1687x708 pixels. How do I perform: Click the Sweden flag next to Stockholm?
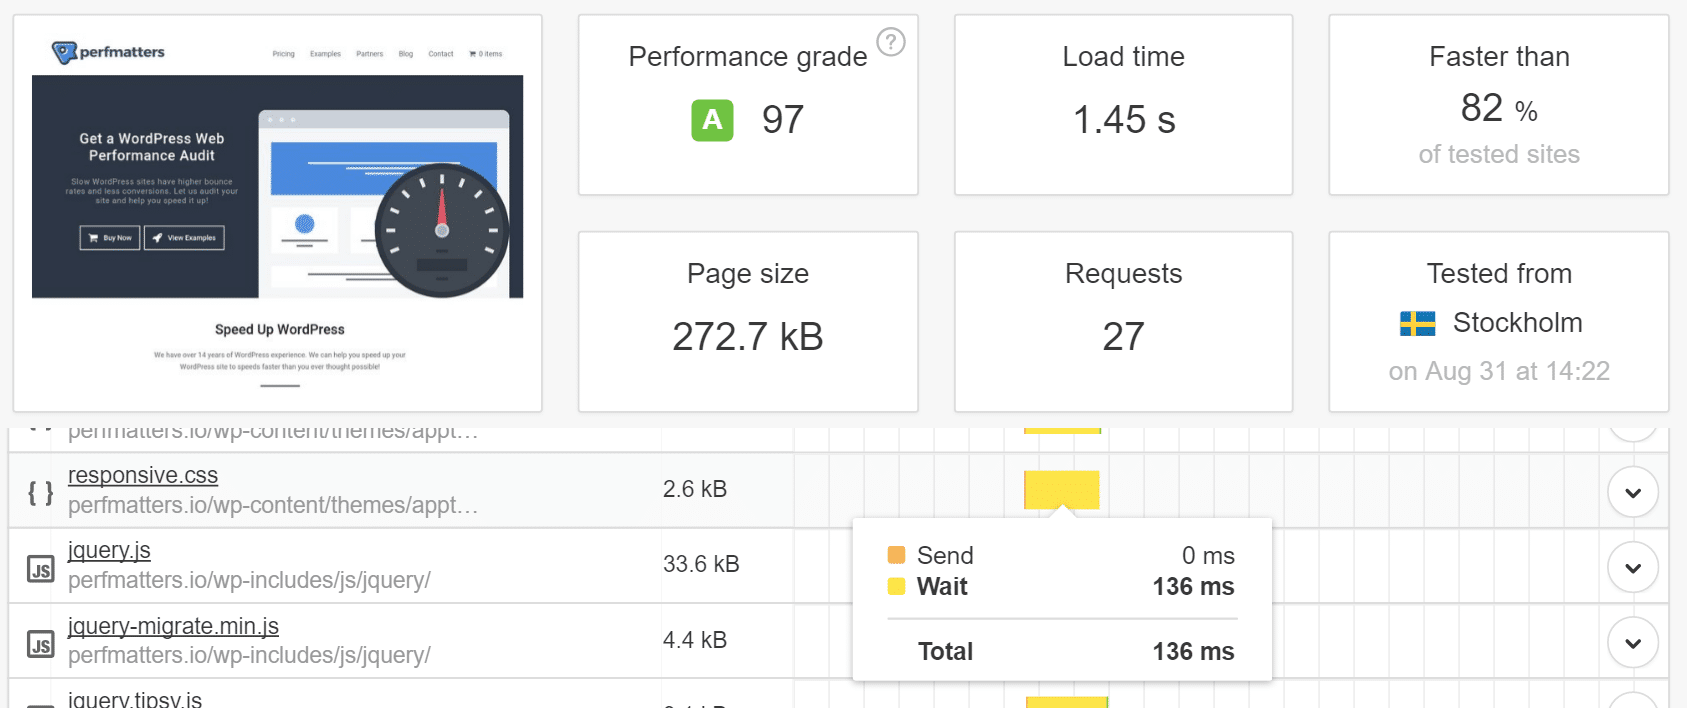coord(1417,323)
